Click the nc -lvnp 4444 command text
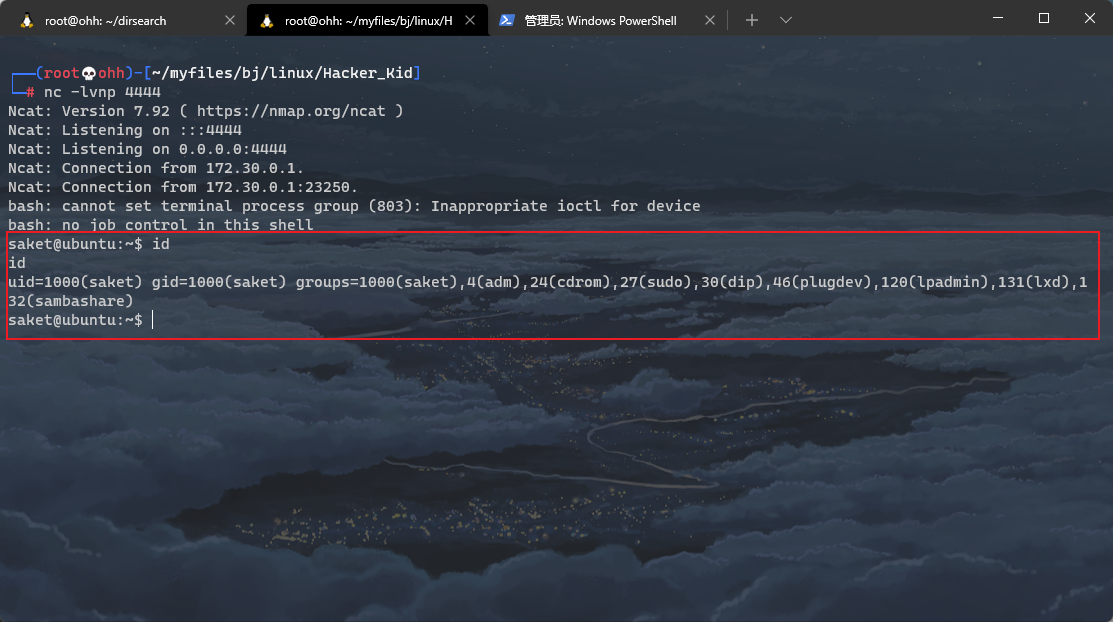The width and height of the screenshot is (1113, 622). (105, 91)
